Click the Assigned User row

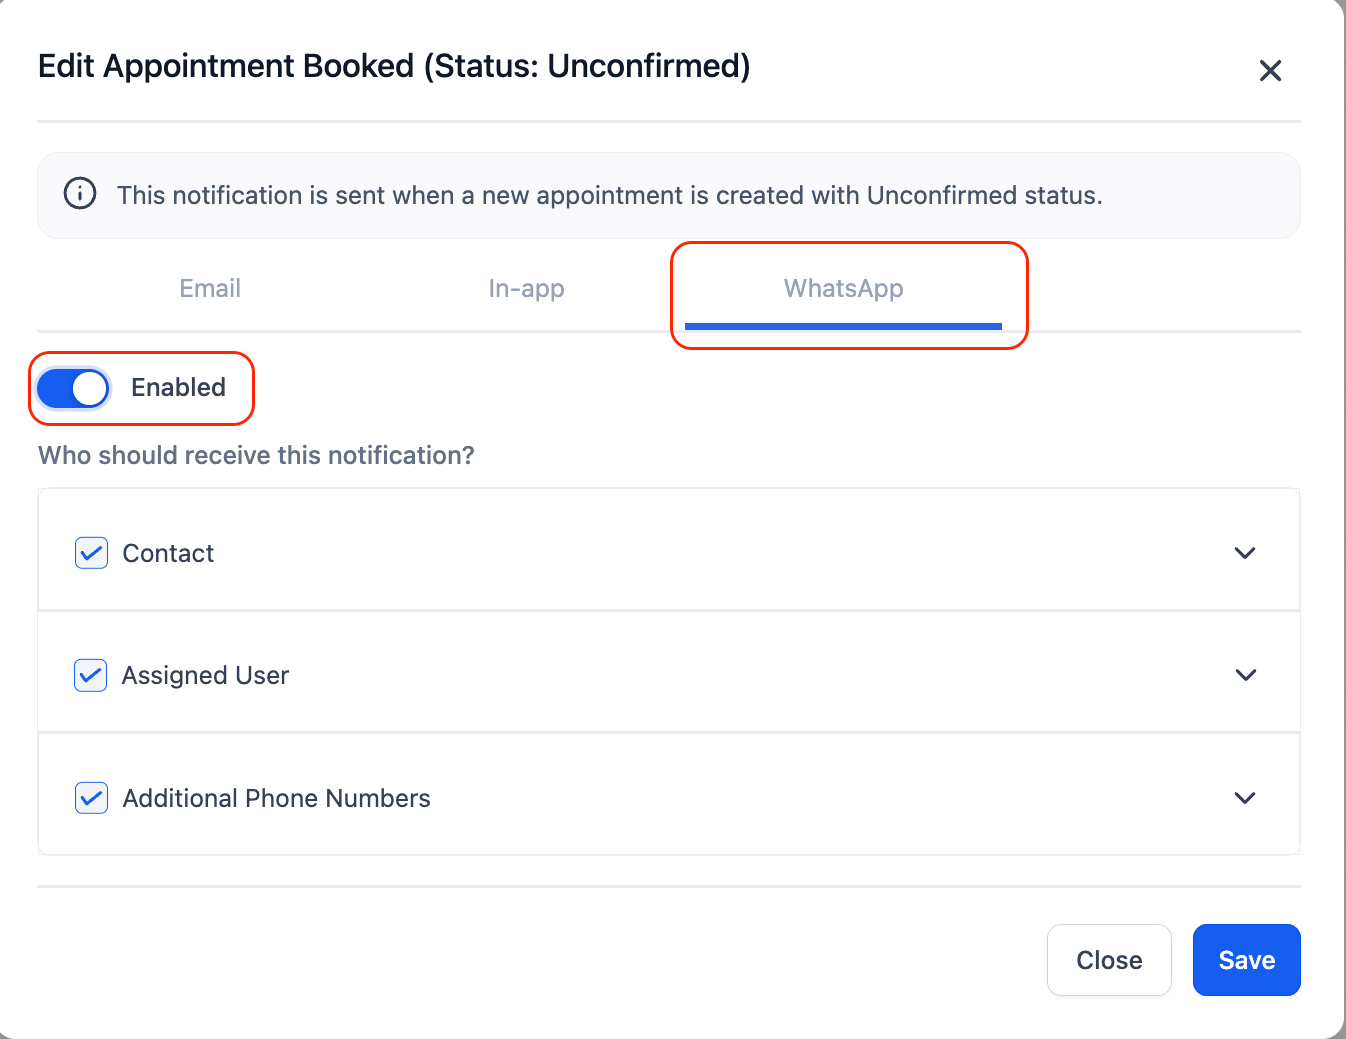pos(205,675)
